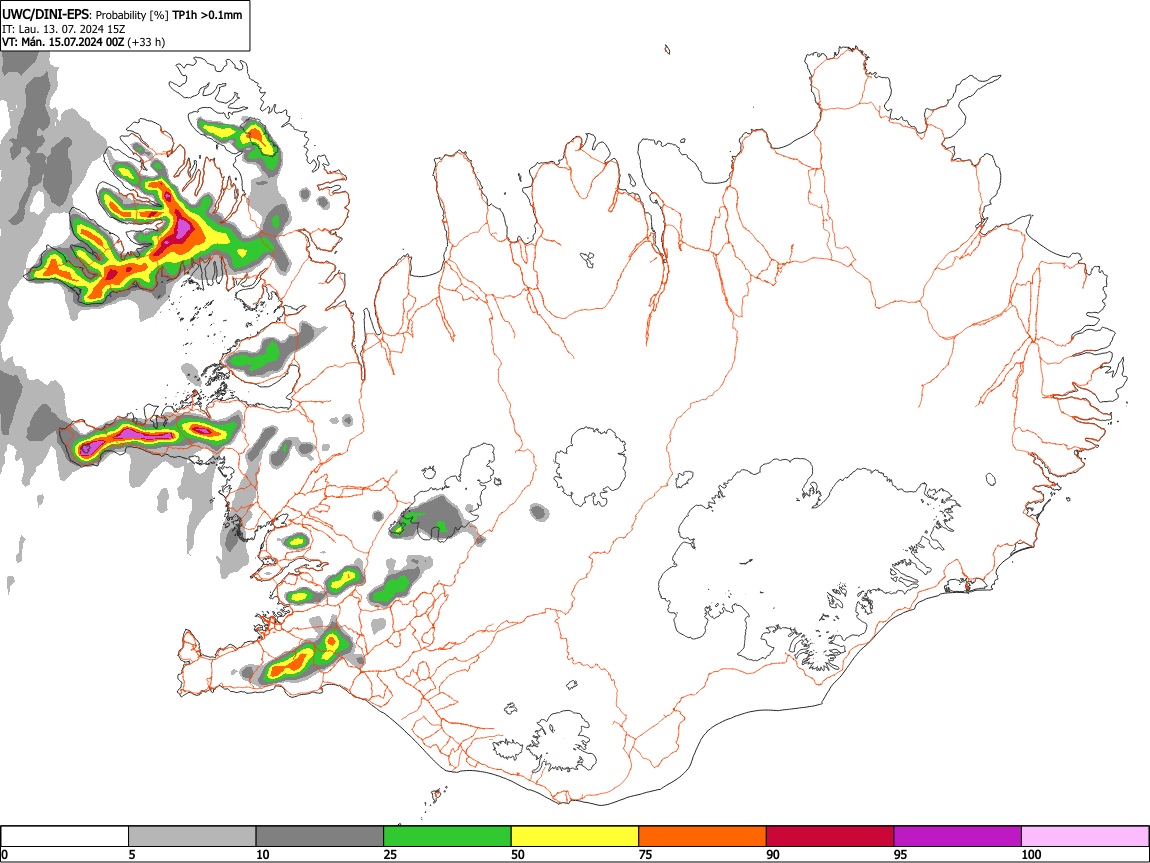Click the legend value label '90'
Viewport: 1150px width, 863px height.
point(773,854)
